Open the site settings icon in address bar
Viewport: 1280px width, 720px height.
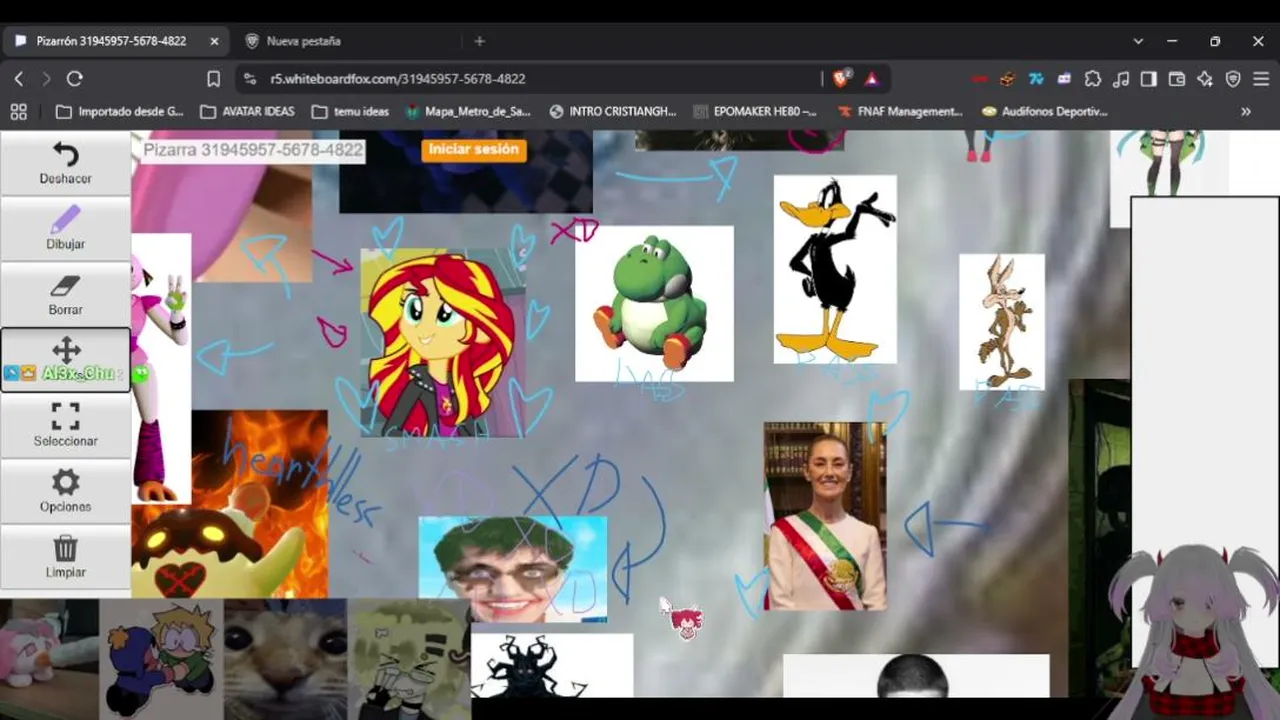tap(250, 78)
